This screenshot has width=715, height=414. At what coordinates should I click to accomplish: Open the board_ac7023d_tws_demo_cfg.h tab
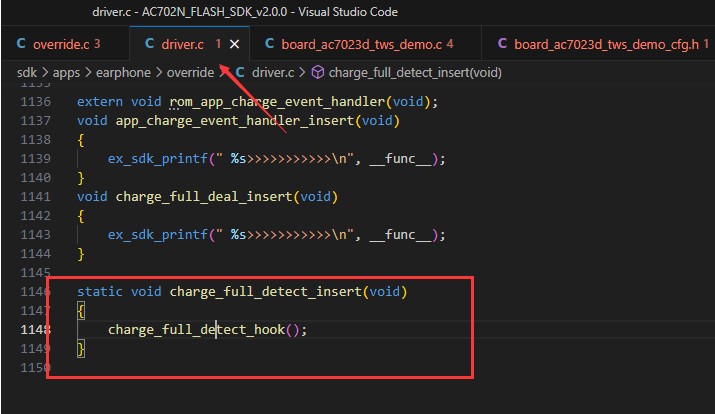598,44
